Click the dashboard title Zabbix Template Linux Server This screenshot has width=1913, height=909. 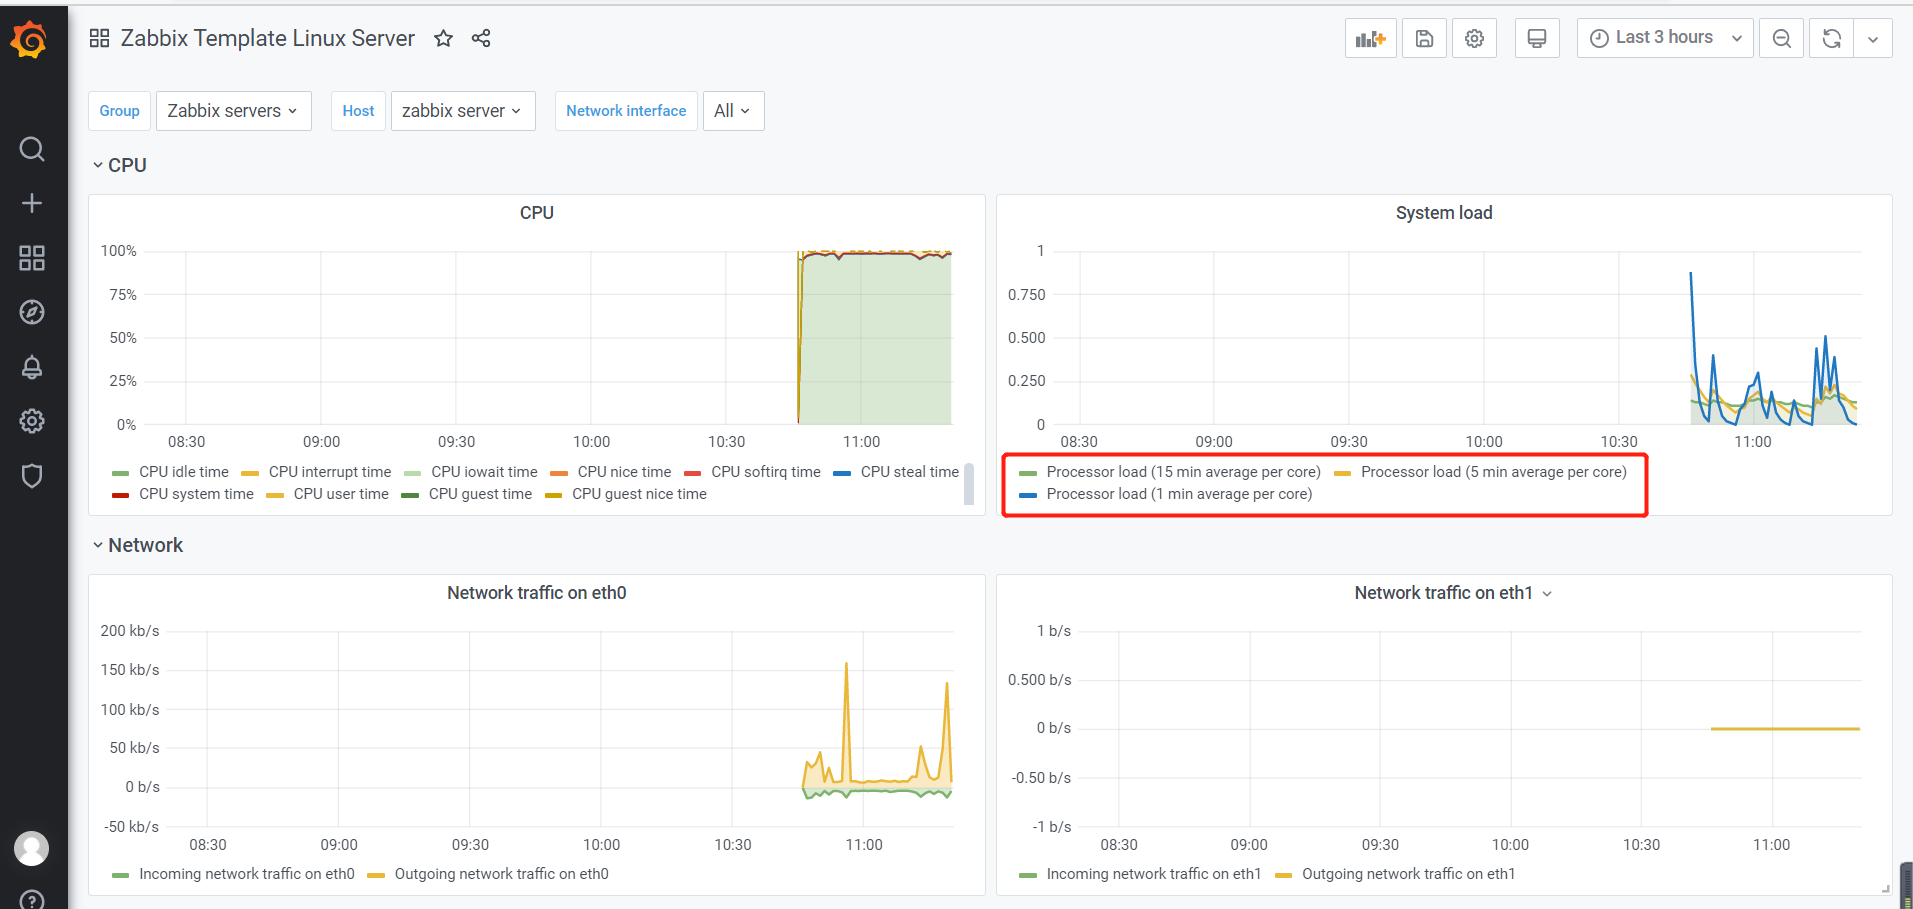point(268,38)
